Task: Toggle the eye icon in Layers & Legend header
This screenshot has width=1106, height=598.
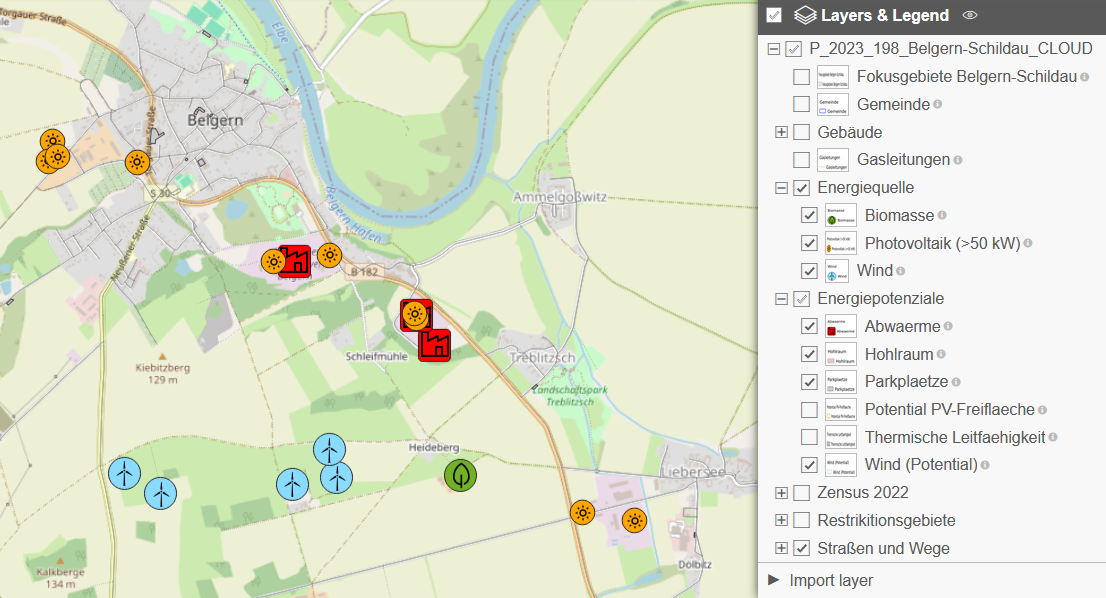Action: 970,16
